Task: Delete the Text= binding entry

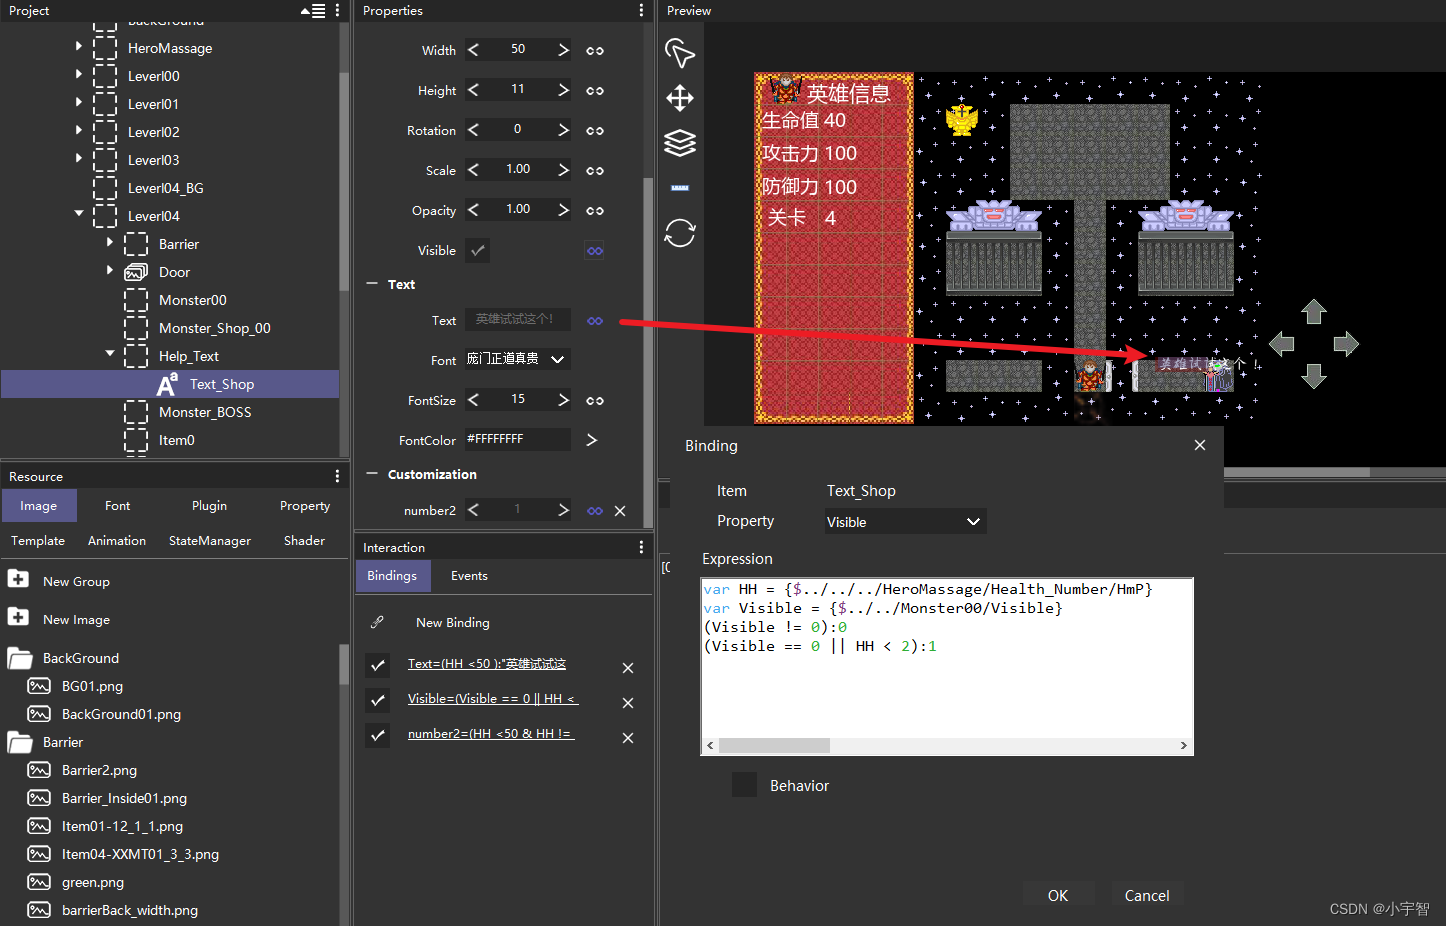Action: click(628, 667)
